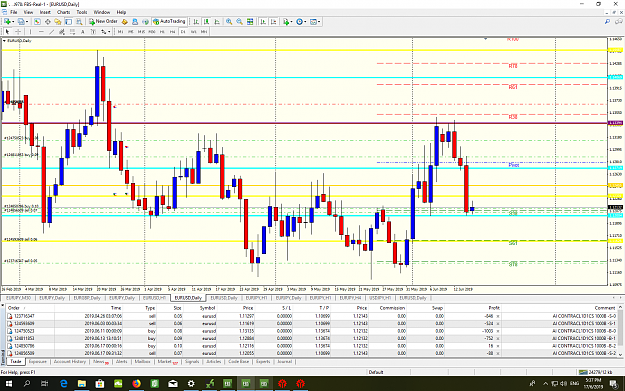Switch timeframe to W1
625x391 pixels.
193,31
